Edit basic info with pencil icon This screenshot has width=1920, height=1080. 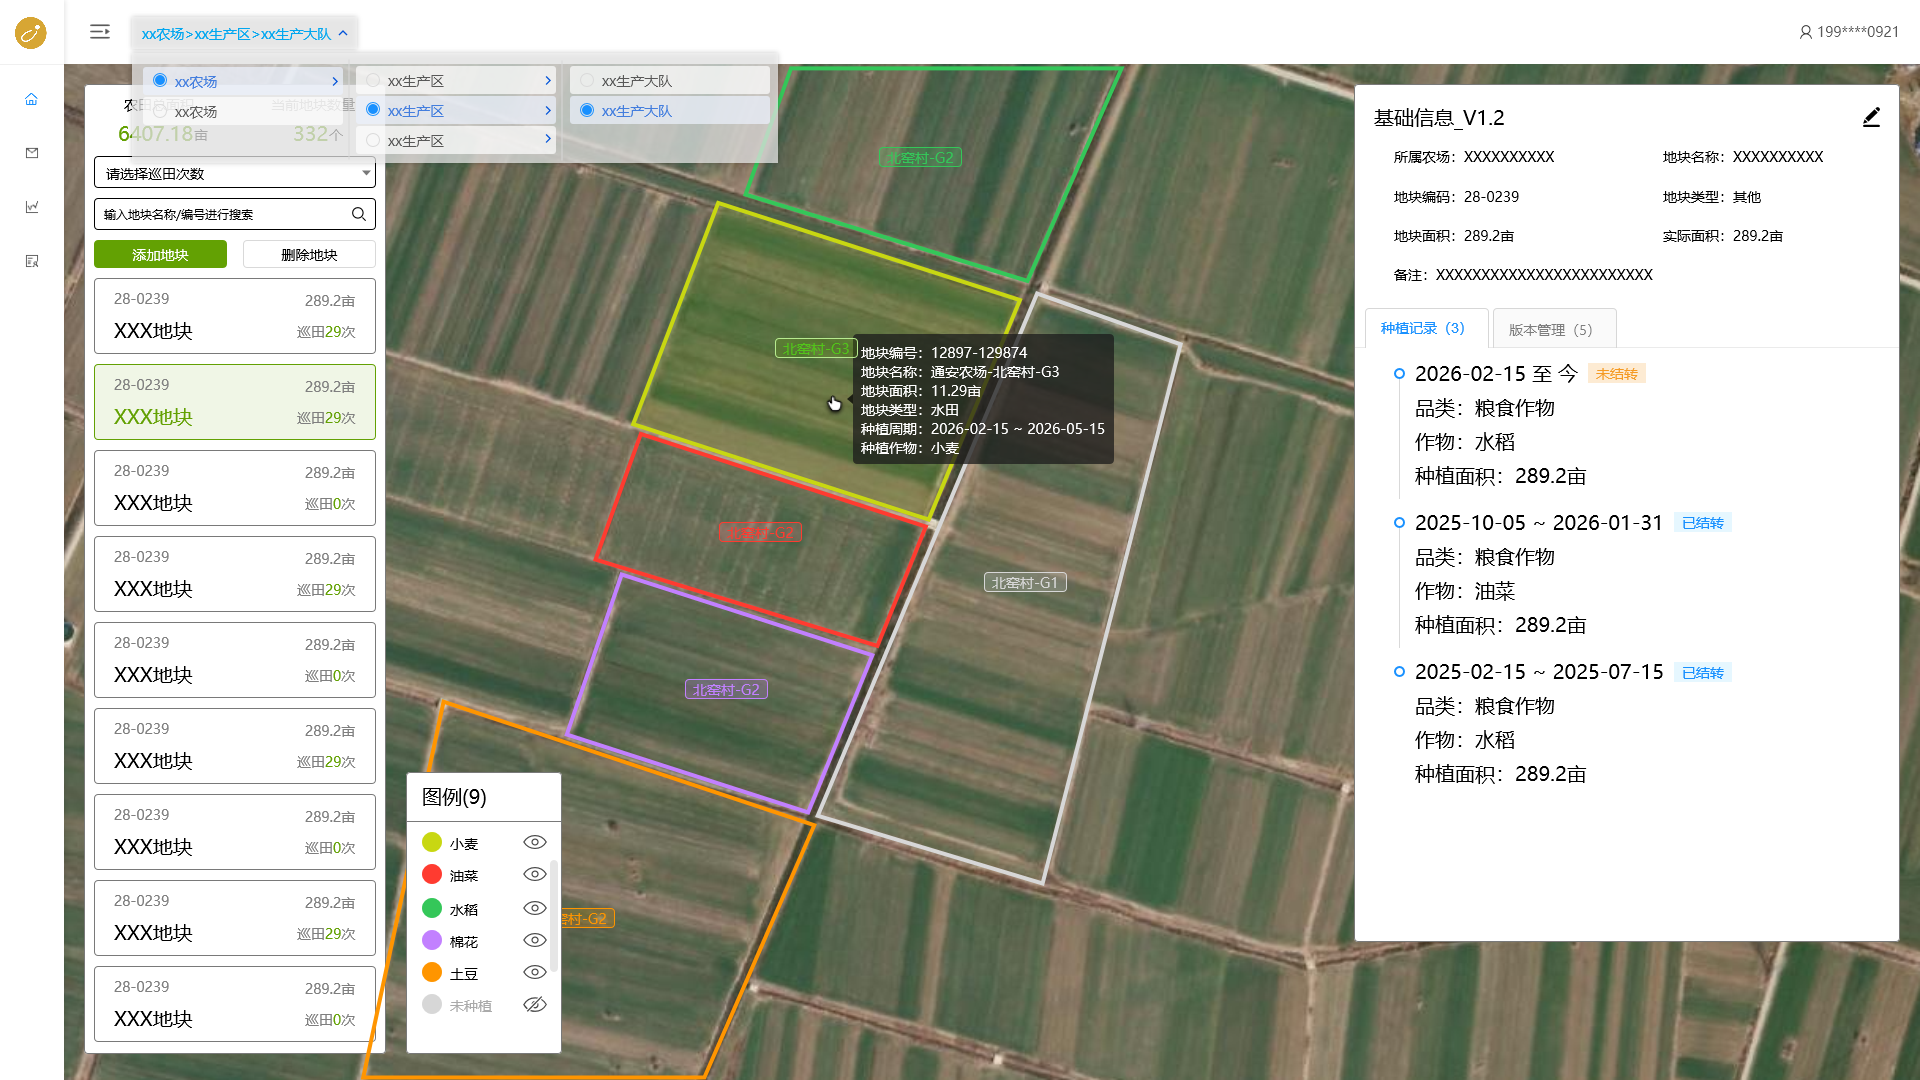pyautogui.click(x=1871, y=118)
